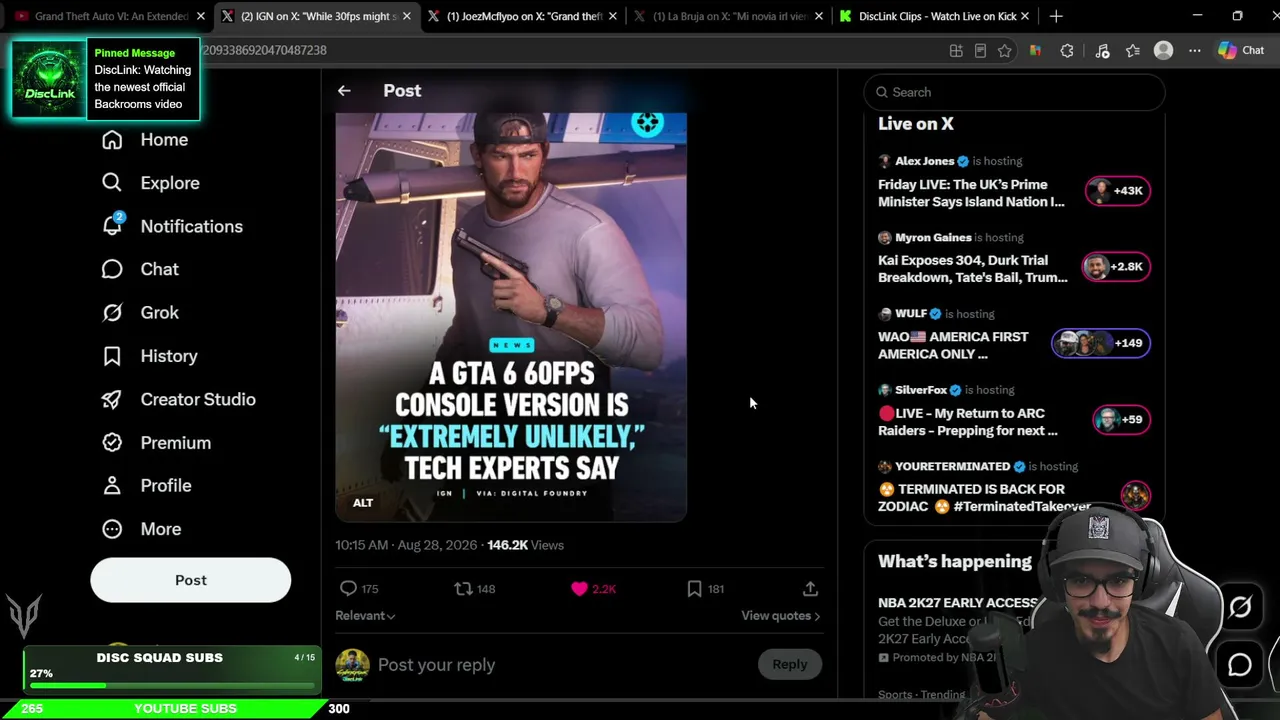Close the IGN on X tab
The image size is (1280, 720).
tap(407, 16)
